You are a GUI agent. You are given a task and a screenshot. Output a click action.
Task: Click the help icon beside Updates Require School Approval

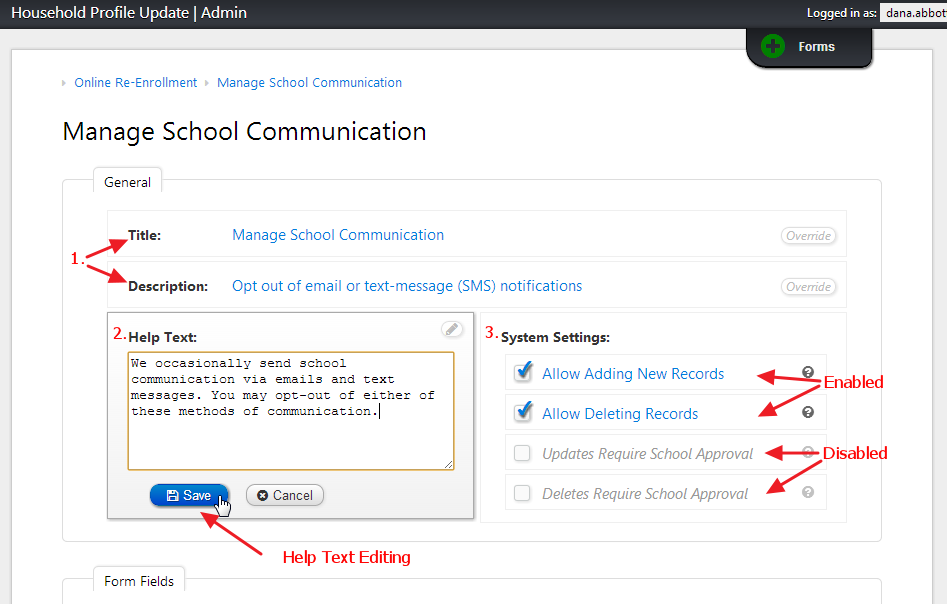click(x=807, y=453)
